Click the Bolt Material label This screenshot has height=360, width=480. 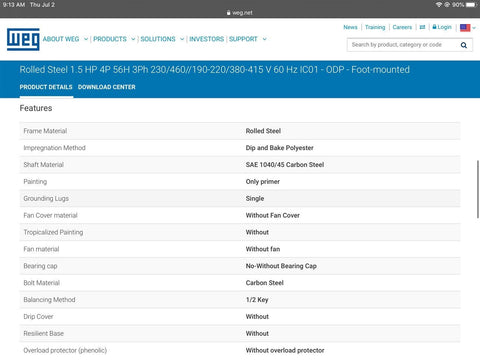click(x=41, y=283)
